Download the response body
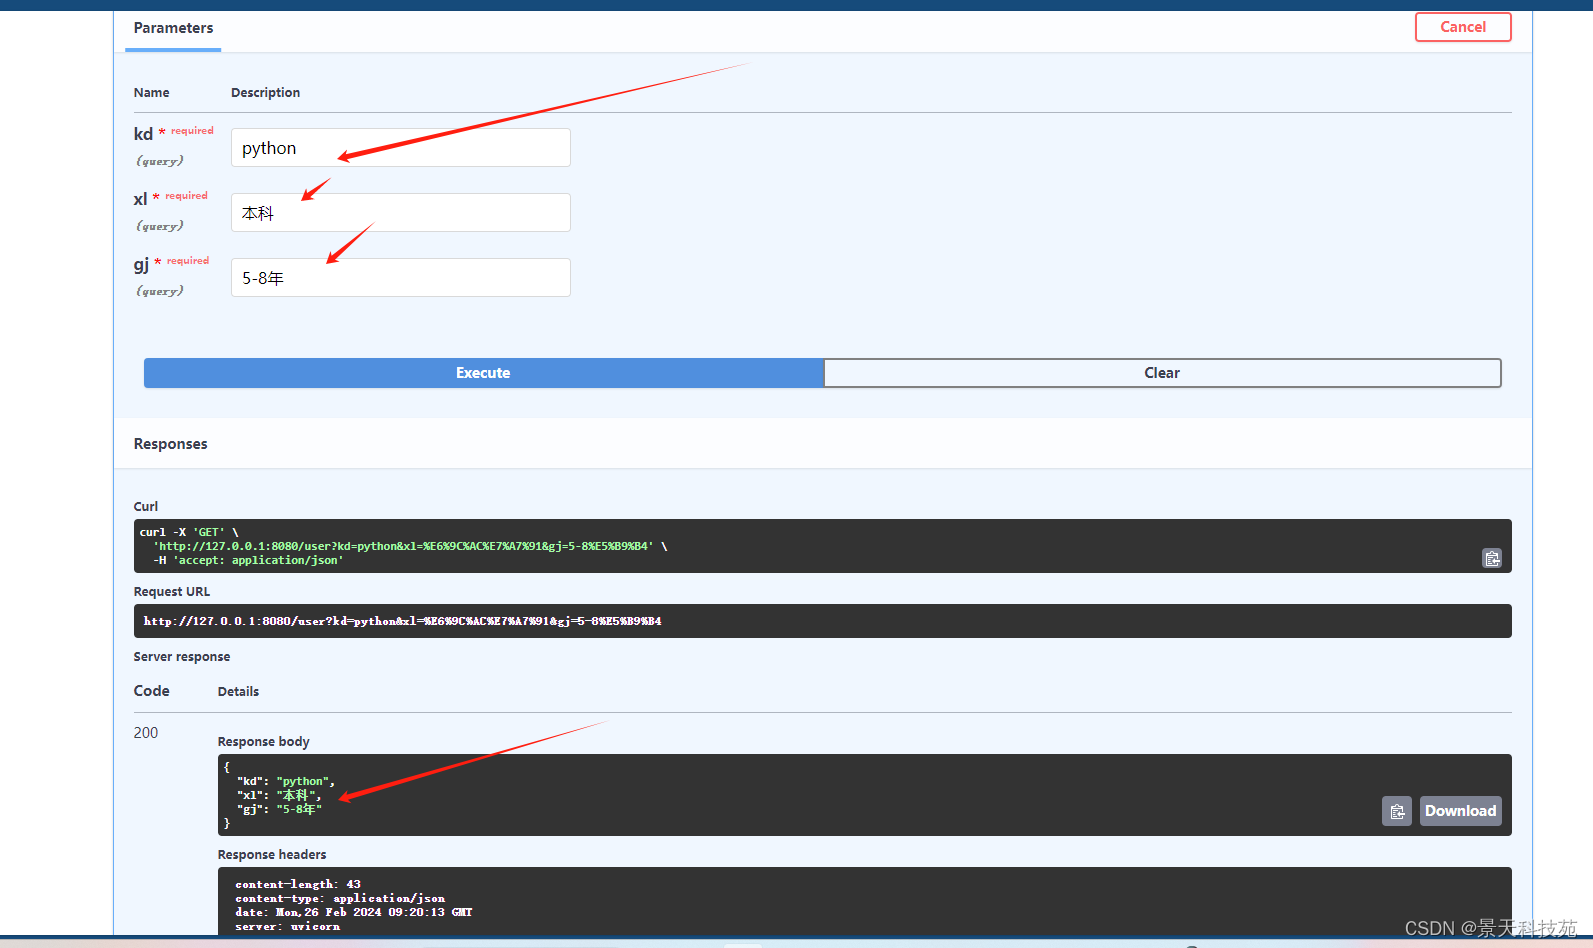The width and height of the screenshot is (1593, 948). (1460, 811)
